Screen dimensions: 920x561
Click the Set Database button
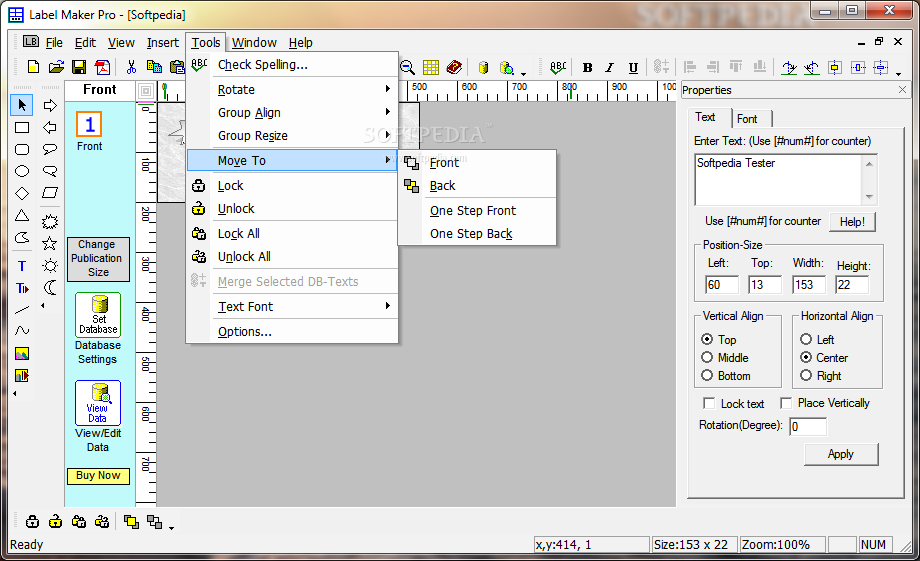coord(98,315)
